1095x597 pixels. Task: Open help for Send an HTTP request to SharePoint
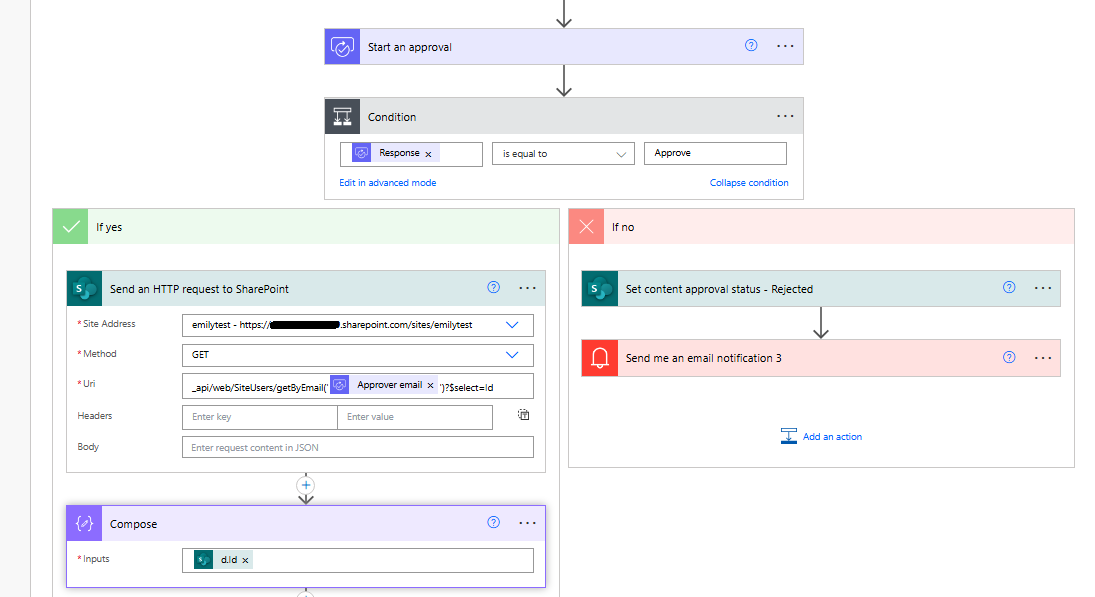494,287
